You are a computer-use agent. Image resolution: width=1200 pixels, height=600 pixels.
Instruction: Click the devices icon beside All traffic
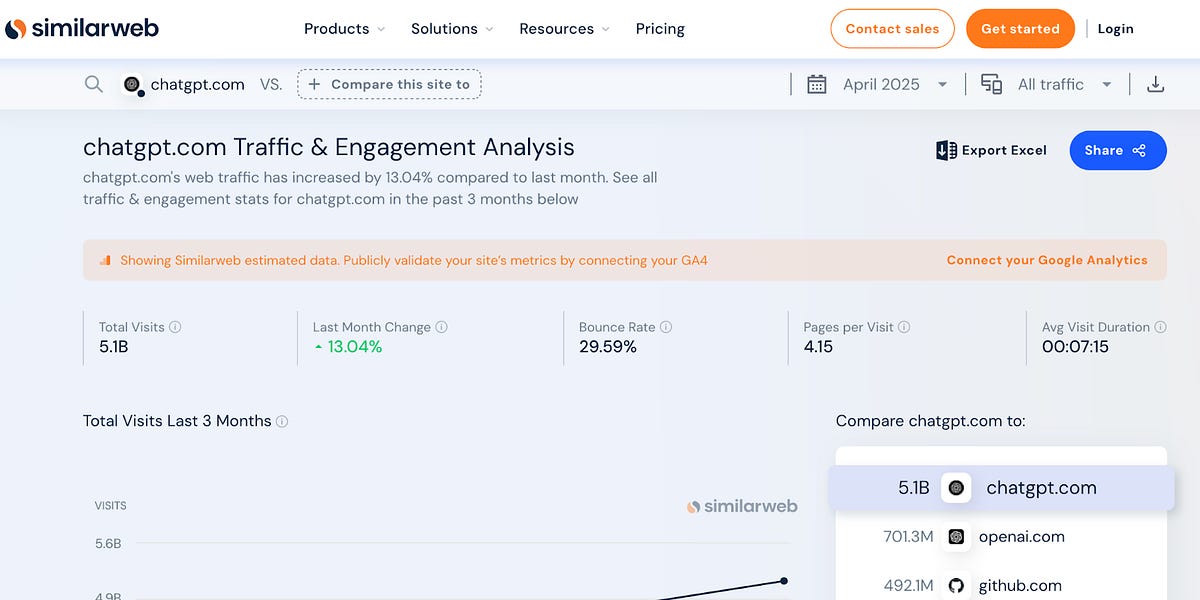pos(991,85)
